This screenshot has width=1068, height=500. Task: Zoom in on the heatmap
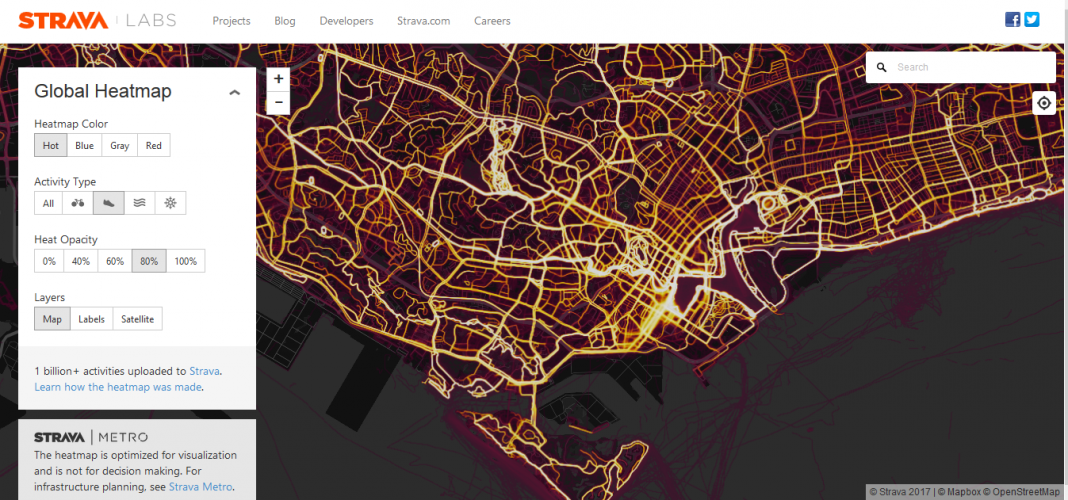pos(278,79)
